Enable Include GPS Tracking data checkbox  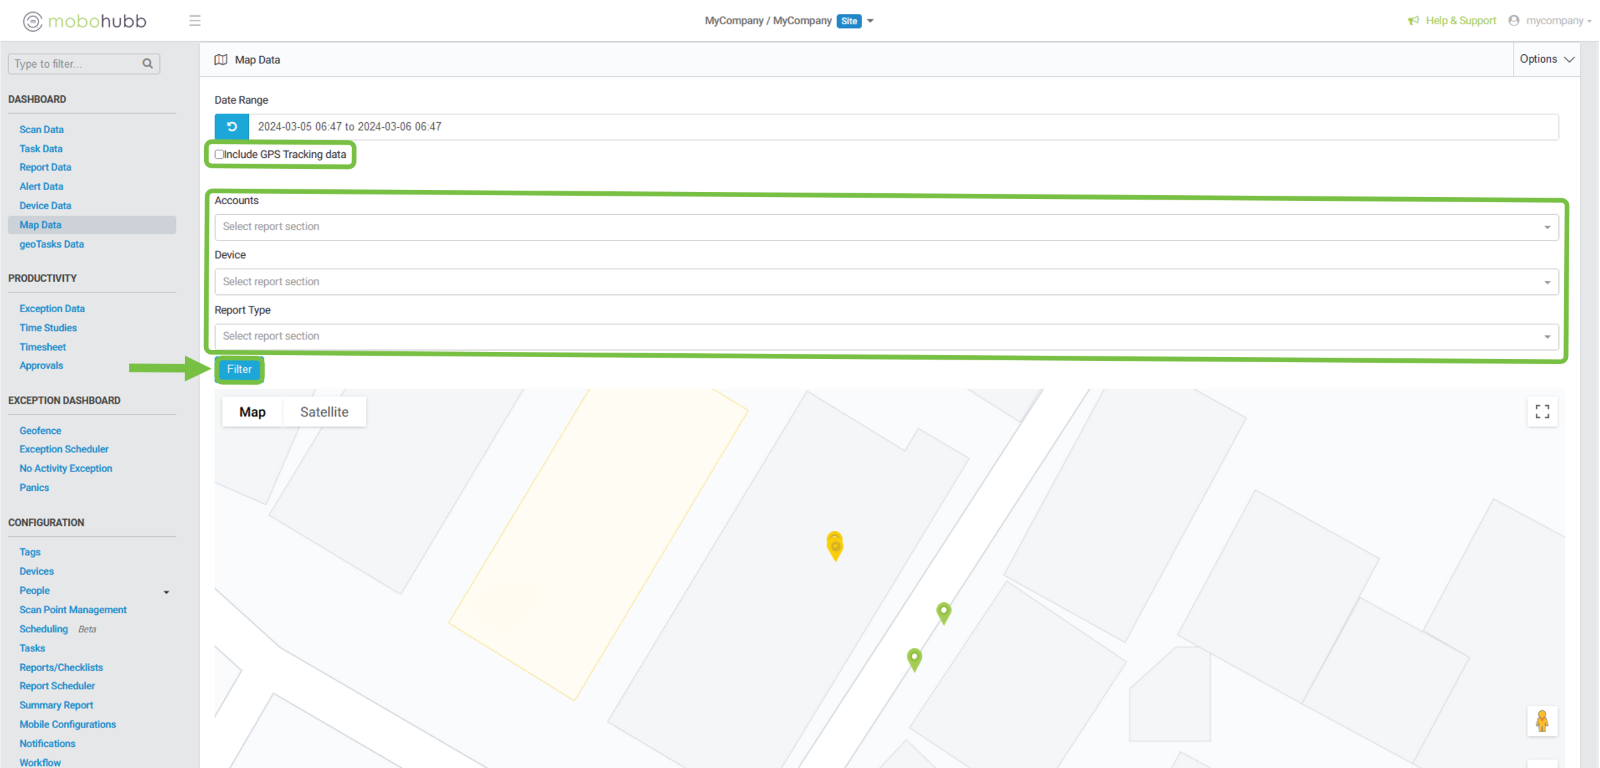tap(219, 155)
